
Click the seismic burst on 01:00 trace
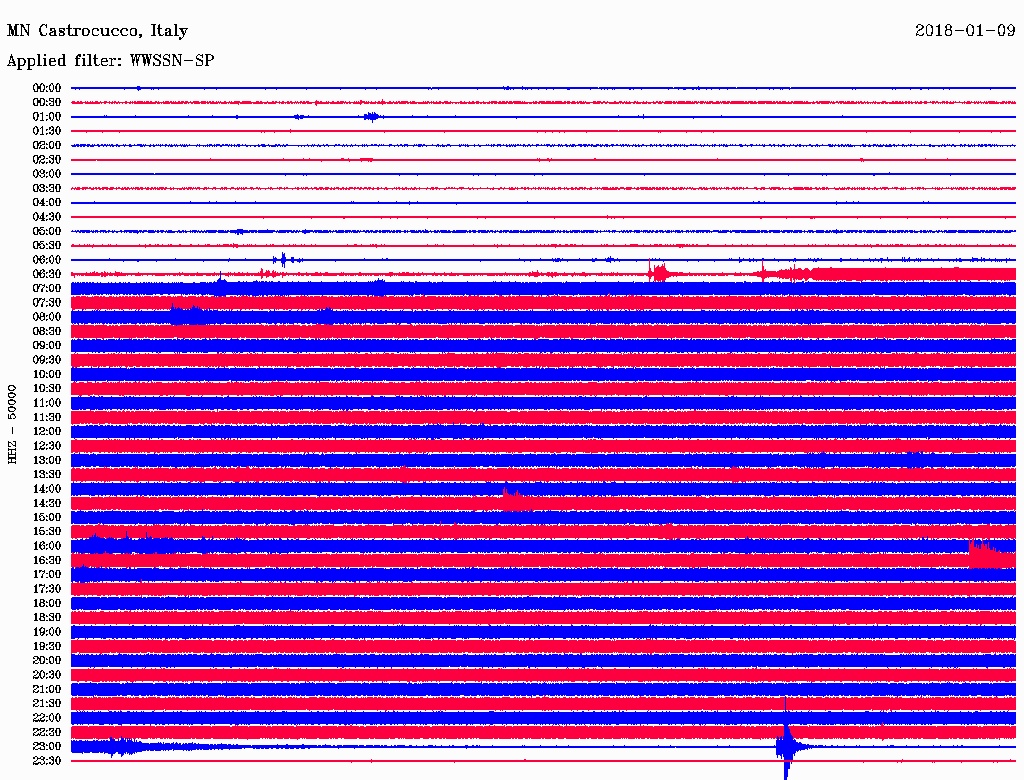point(372,116)
